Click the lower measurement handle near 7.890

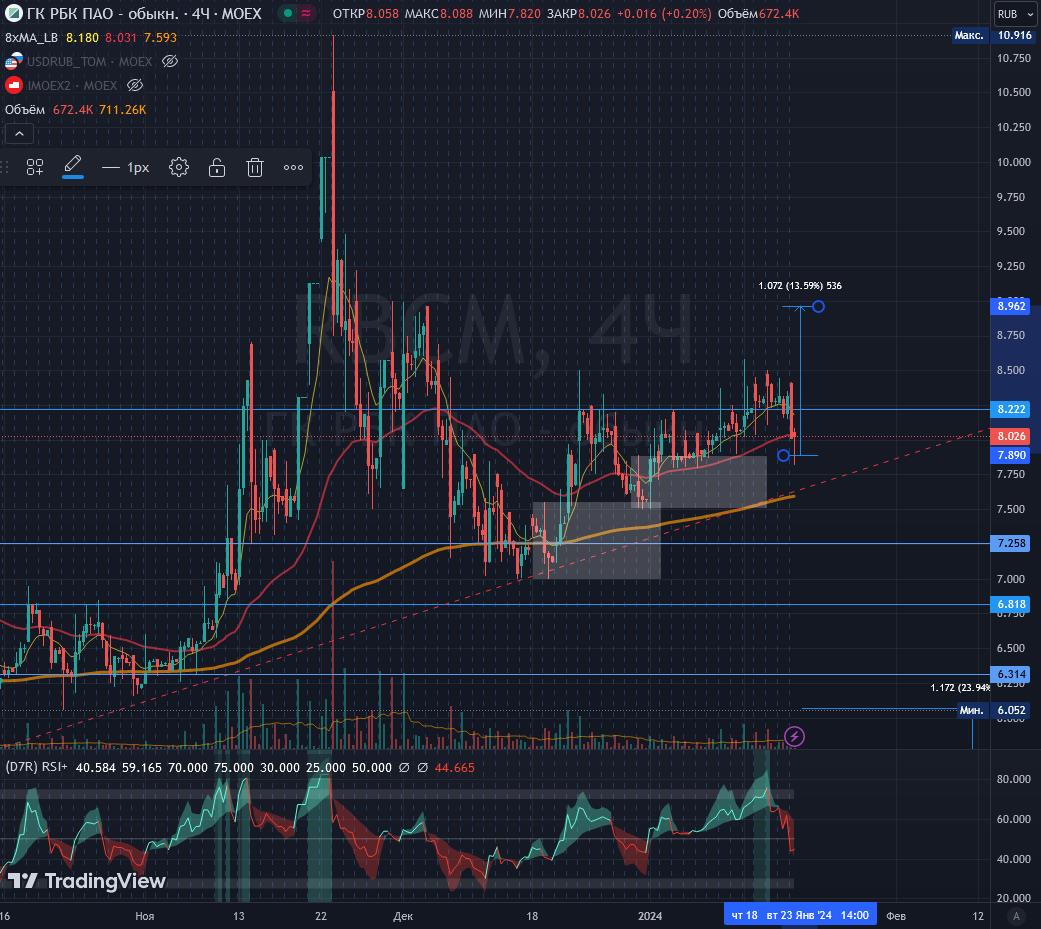(x=783, y=456)
